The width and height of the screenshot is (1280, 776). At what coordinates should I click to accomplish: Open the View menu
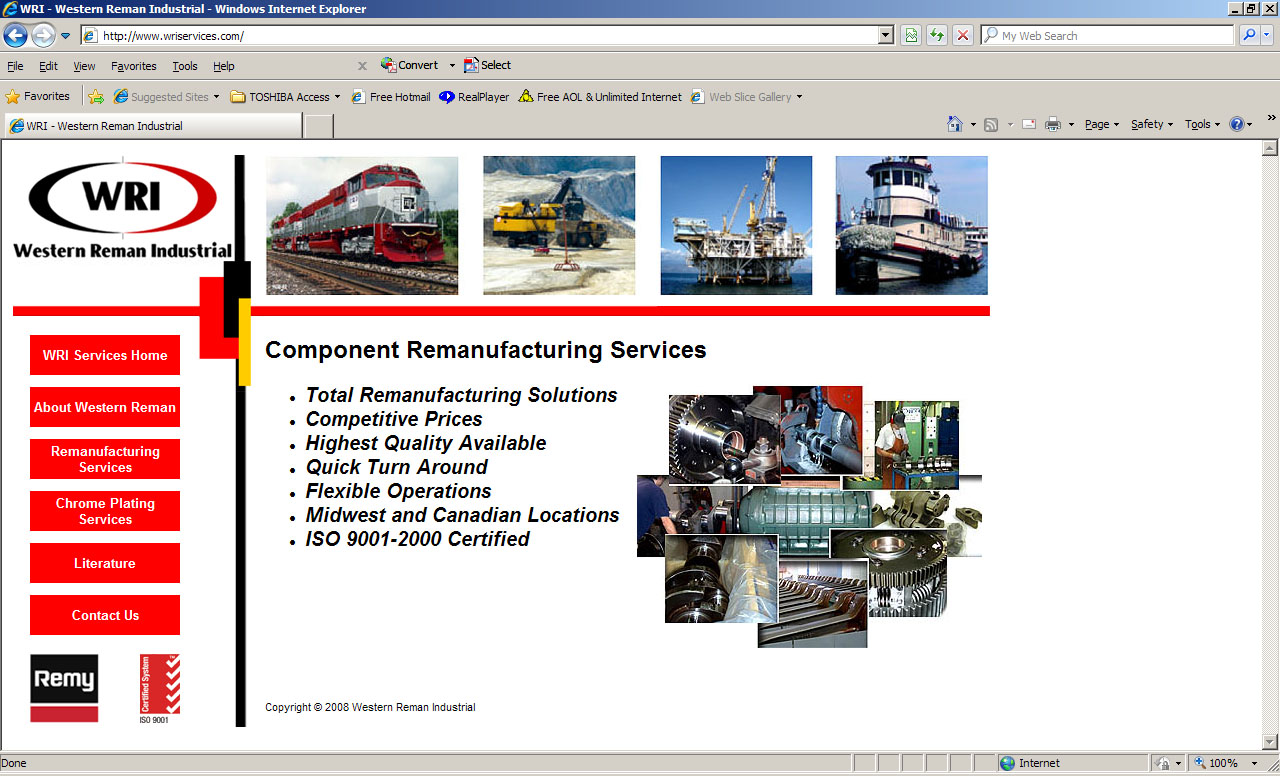pyautogui.click(x=84, y=66)
